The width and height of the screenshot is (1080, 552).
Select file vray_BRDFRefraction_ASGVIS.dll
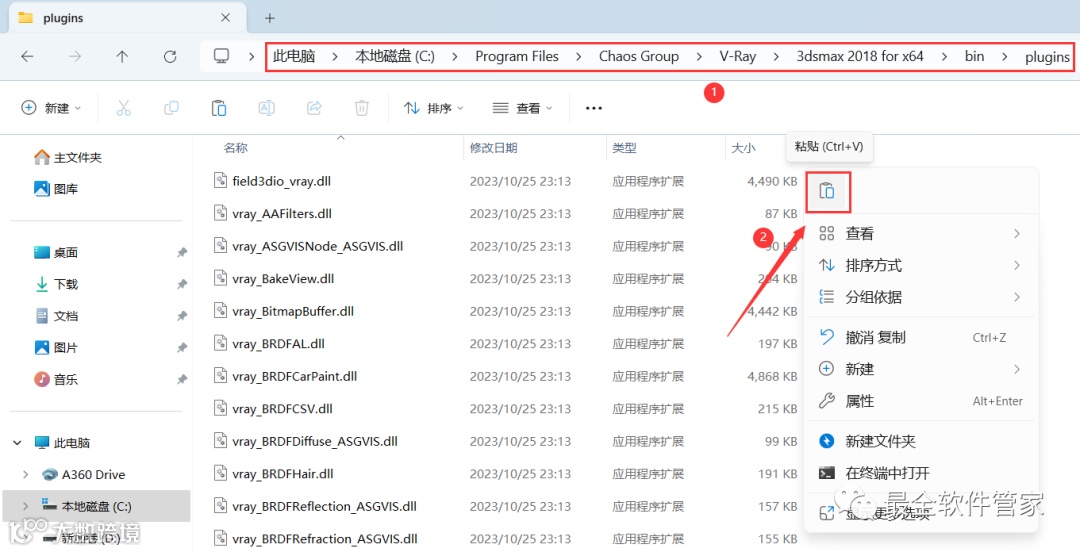point(324,539)
